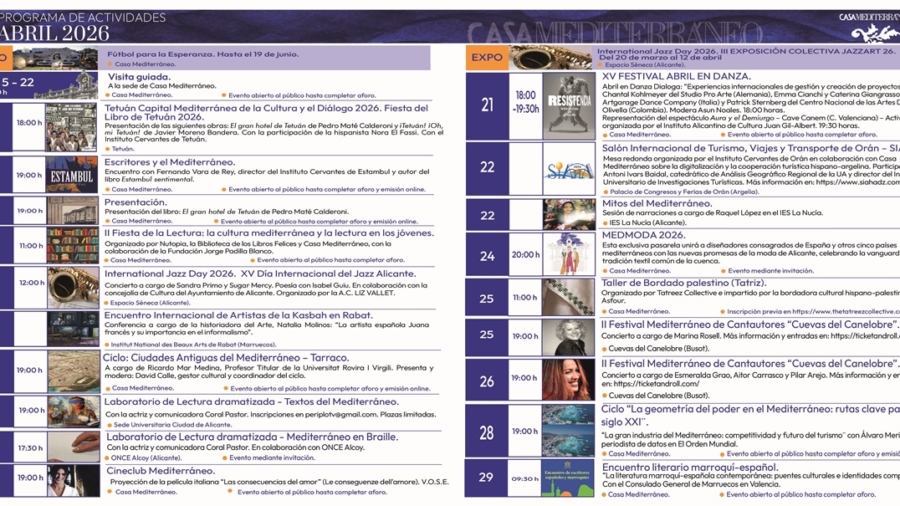Open the bookshelf image for Fiesta de la Lectura
900x506 pixels.
point(72,246)
